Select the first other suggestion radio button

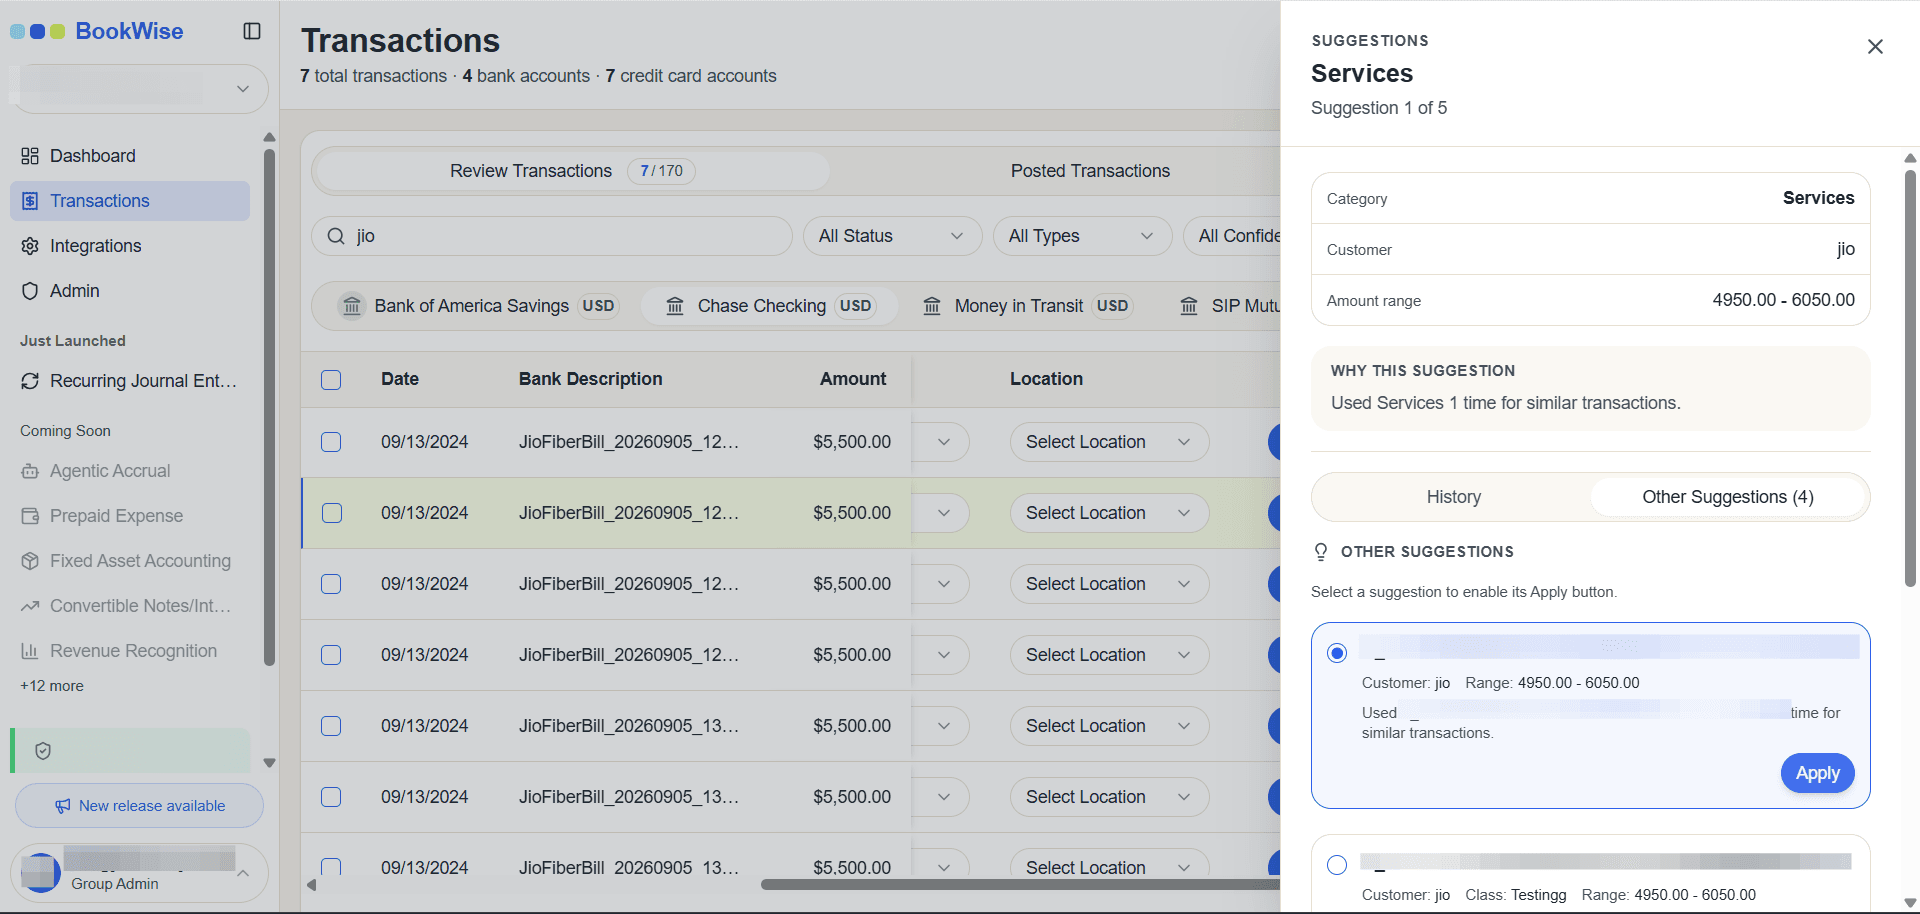click(1337, 653)
